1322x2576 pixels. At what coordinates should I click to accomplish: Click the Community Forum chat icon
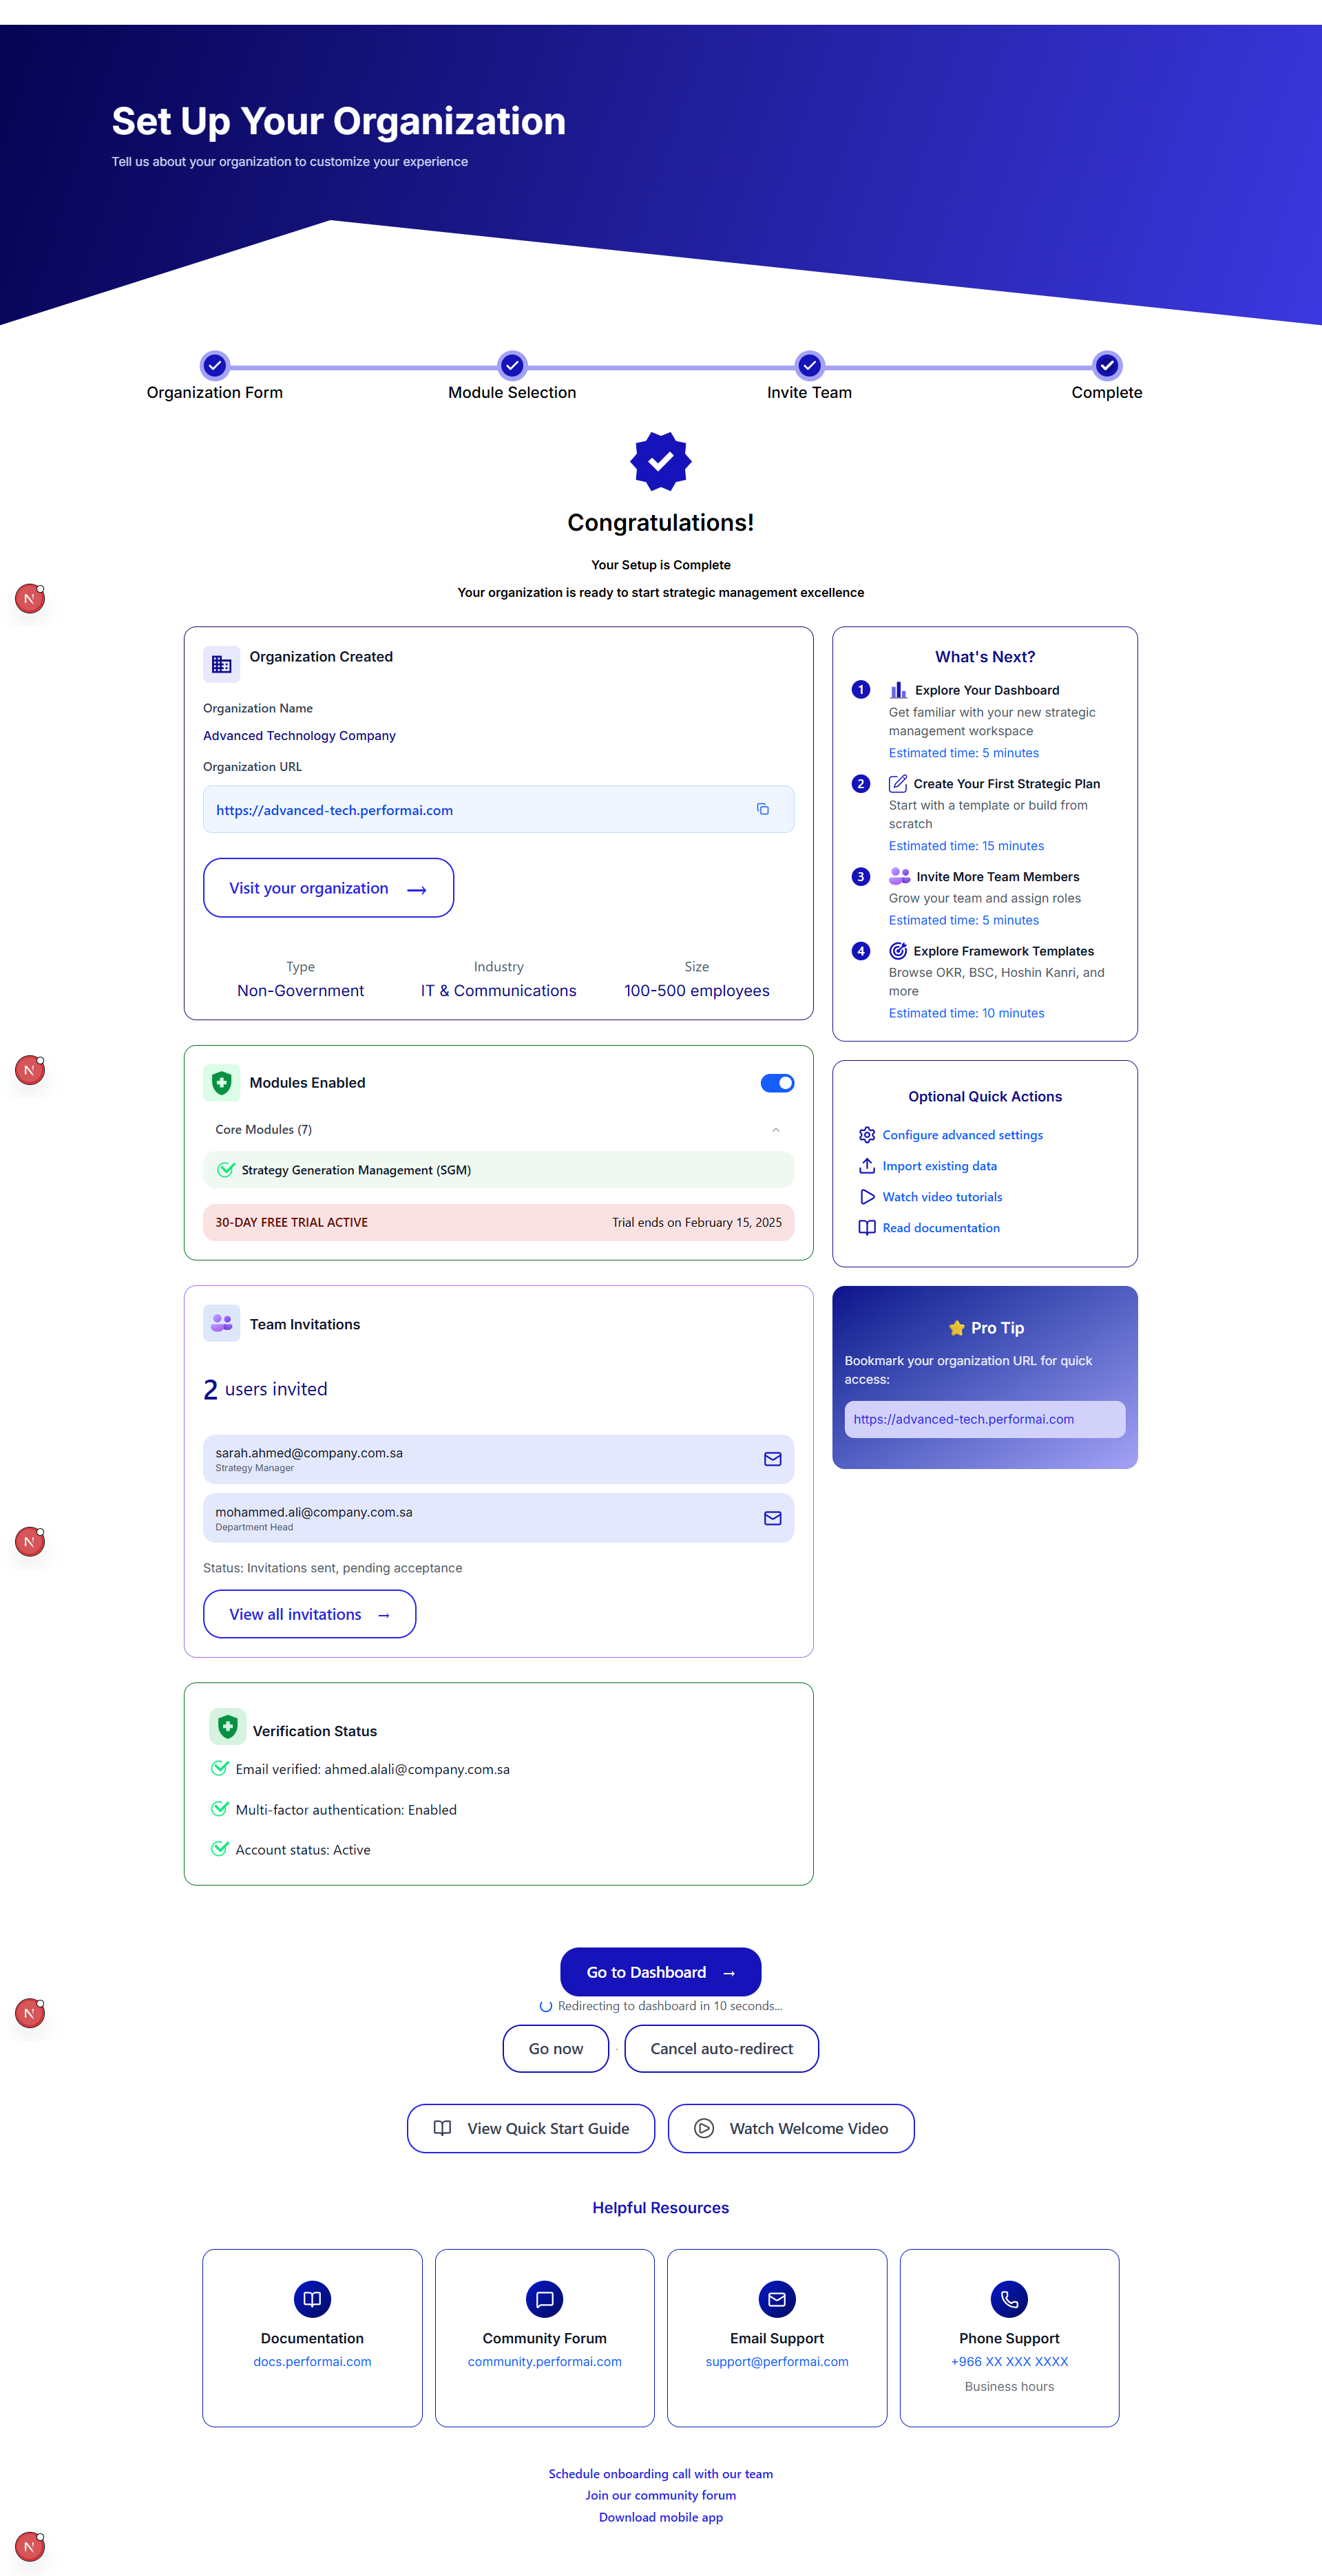544,2299
